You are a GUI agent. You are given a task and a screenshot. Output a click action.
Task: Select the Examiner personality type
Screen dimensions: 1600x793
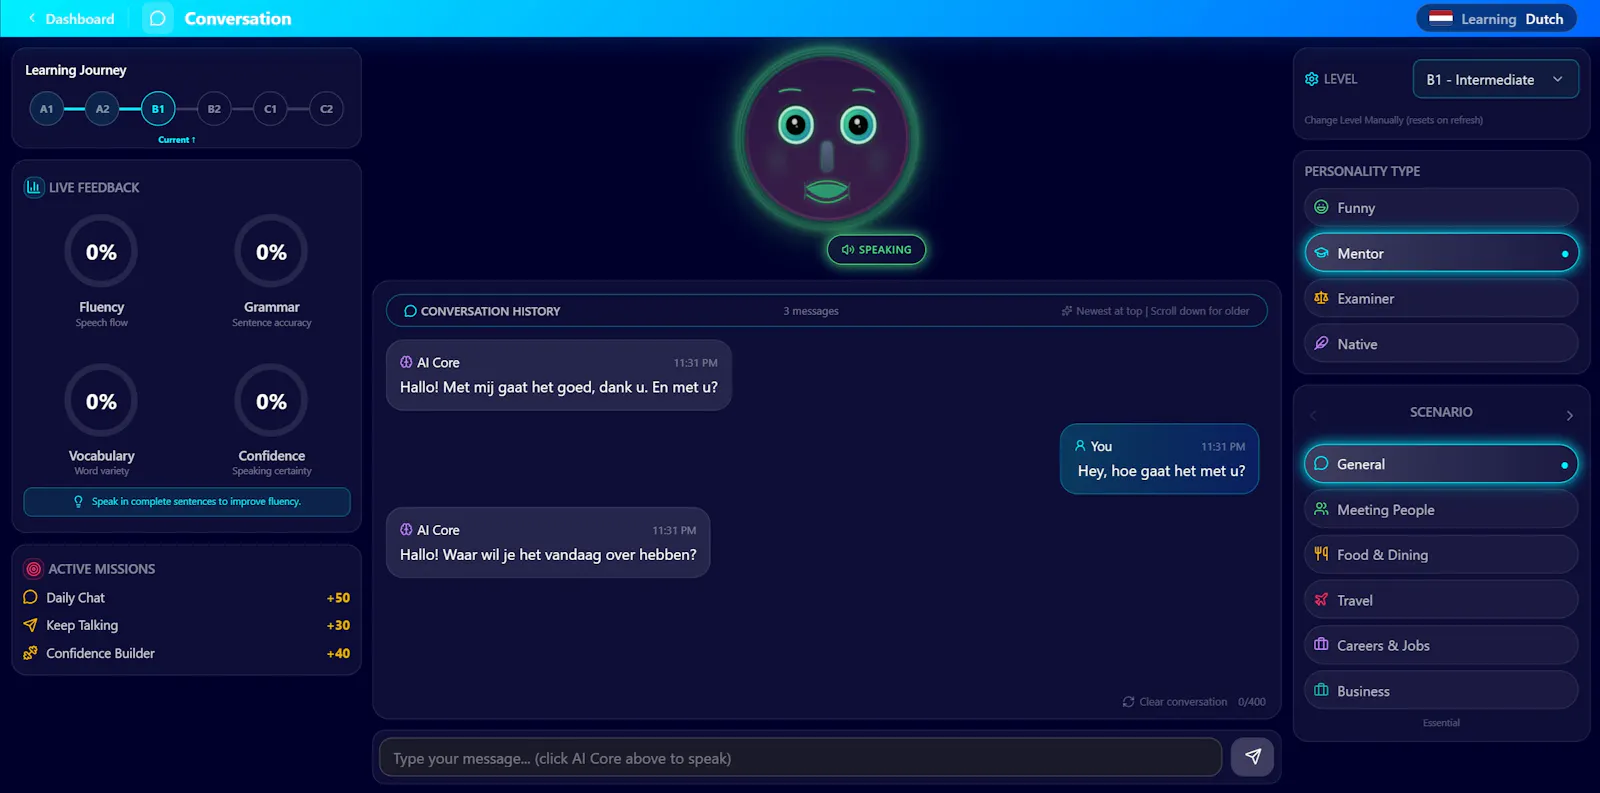tap(1441, 298)
